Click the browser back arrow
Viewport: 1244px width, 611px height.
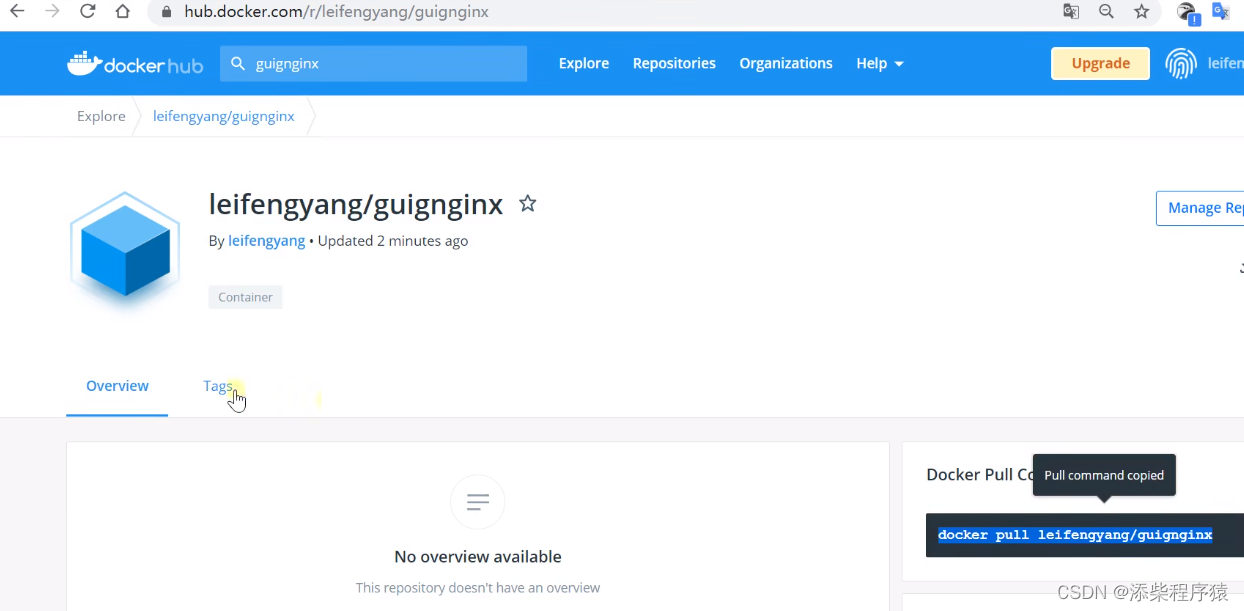[x=17, y=12]
